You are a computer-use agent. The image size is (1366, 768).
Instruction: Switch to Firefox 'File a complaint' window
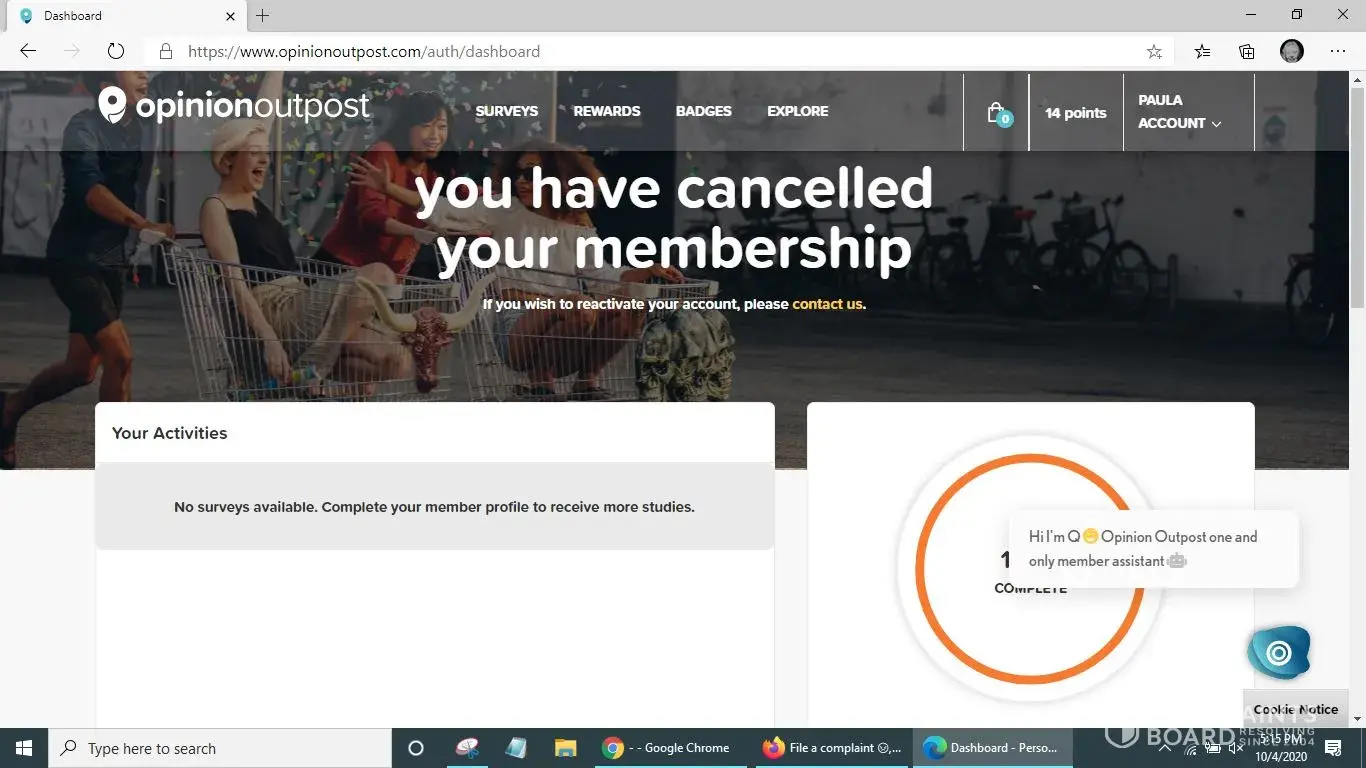(x=830, y=748)
